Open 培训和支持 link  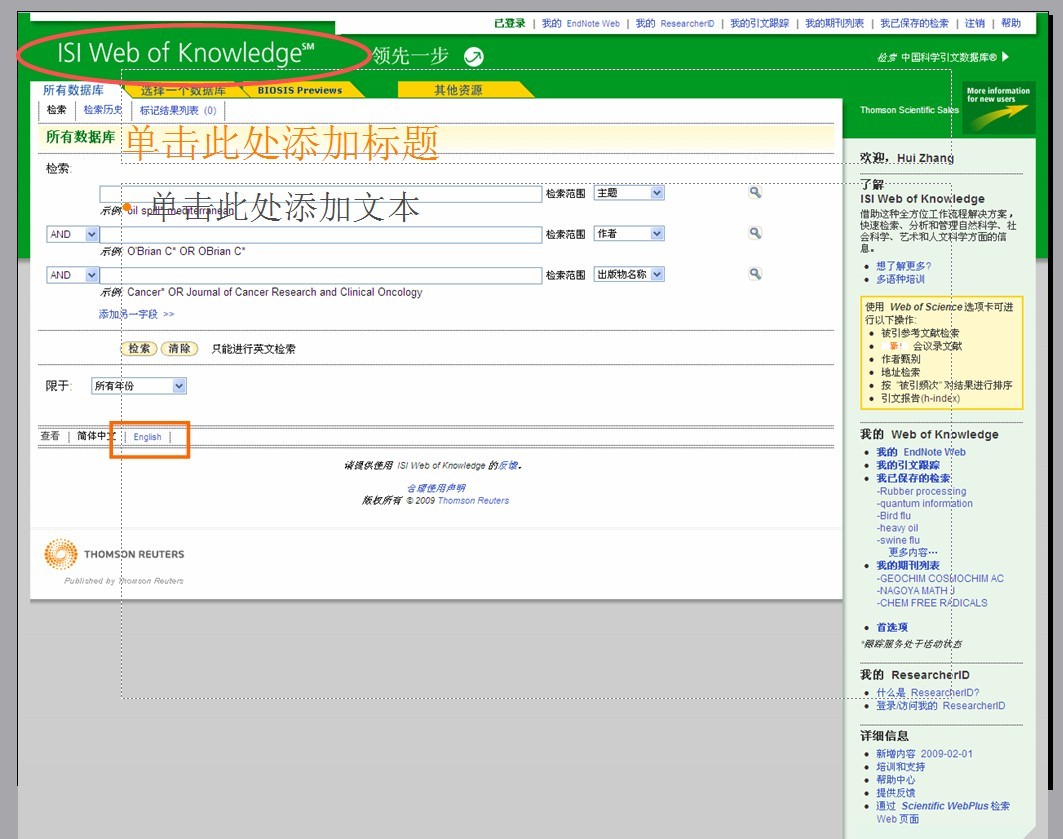coord(900,766)
